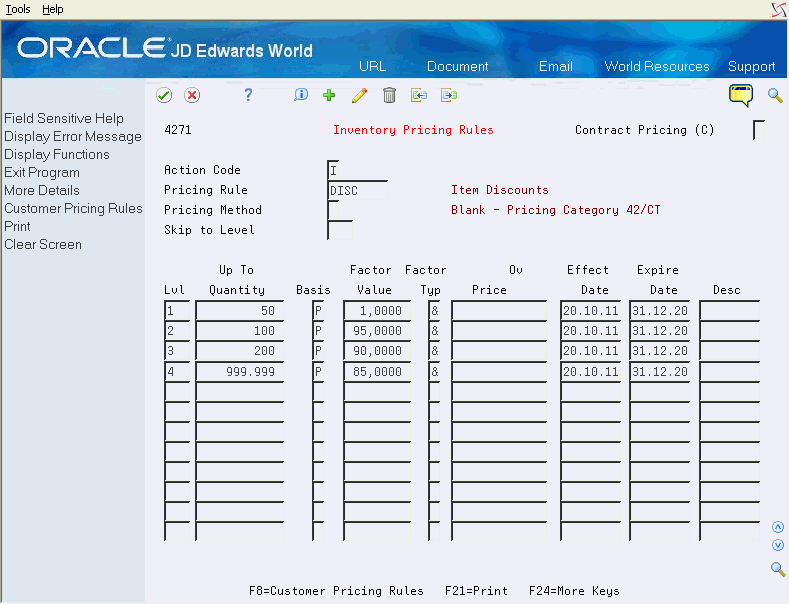Click the Lvl field showing 1
789x604 pixels.
[x=177, y=311]
